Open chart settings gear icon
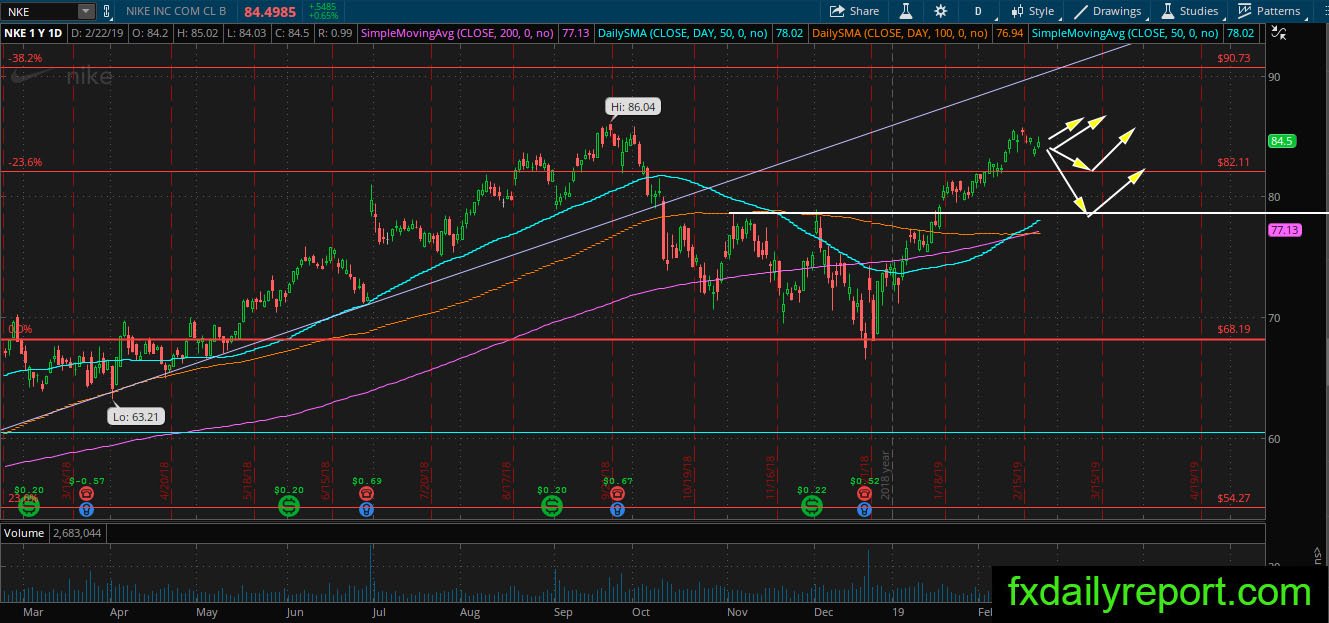This screenshot has width=1329, height=623. tap(940, 11)
